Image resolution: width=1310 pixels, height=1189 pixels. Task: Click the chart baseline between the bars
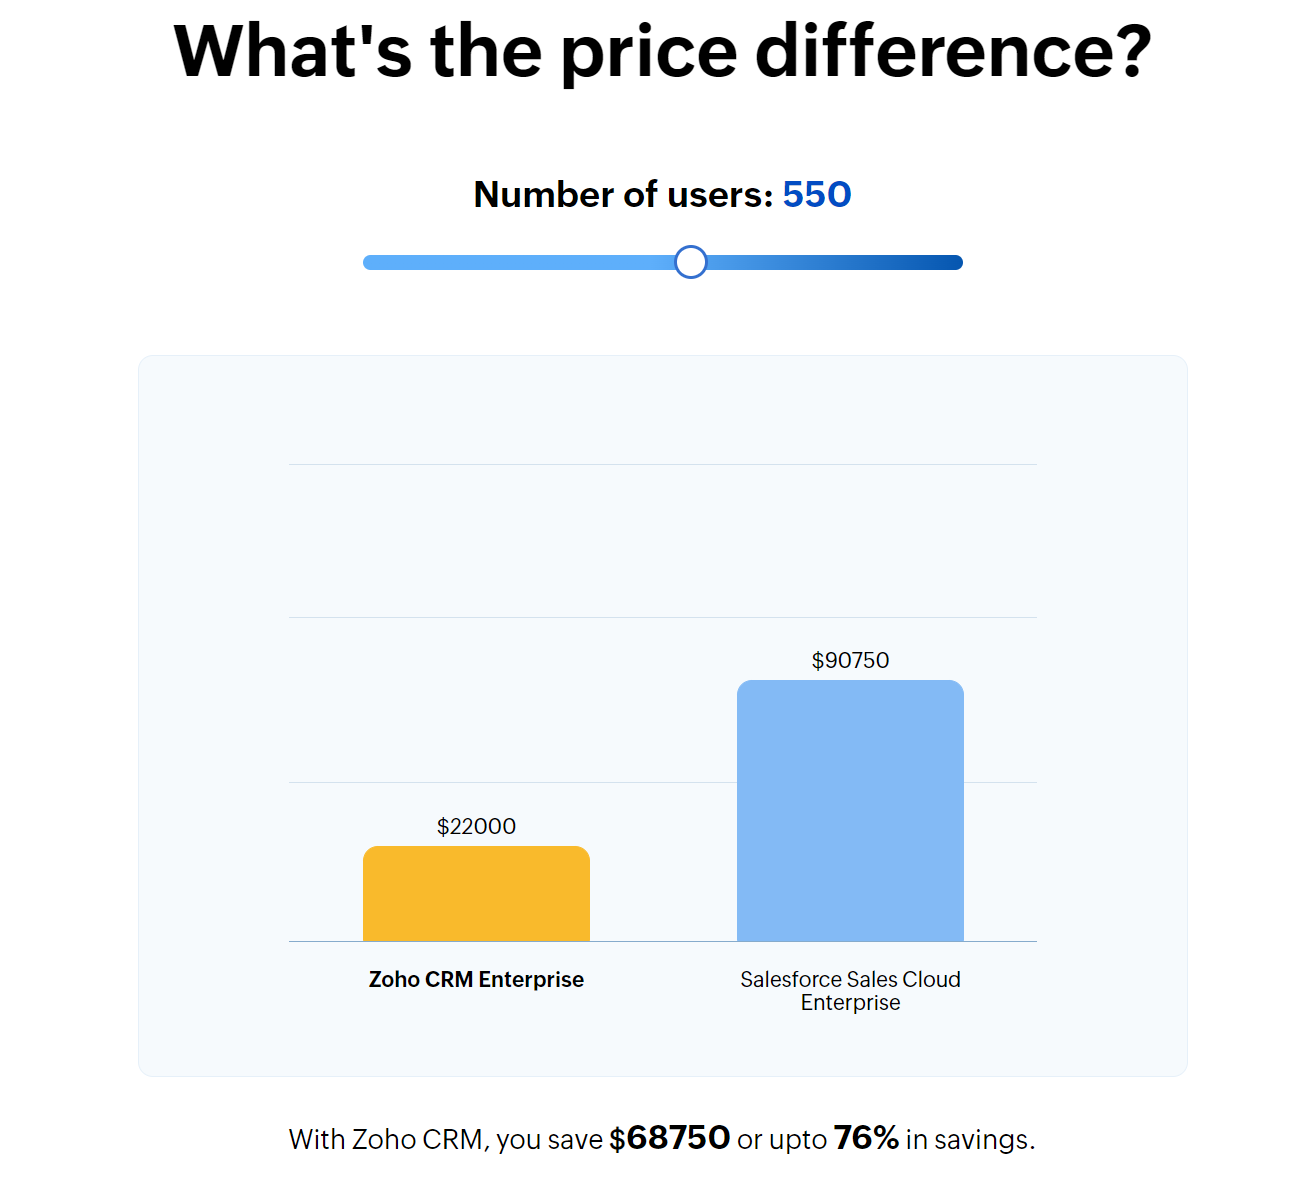(663, 941)
